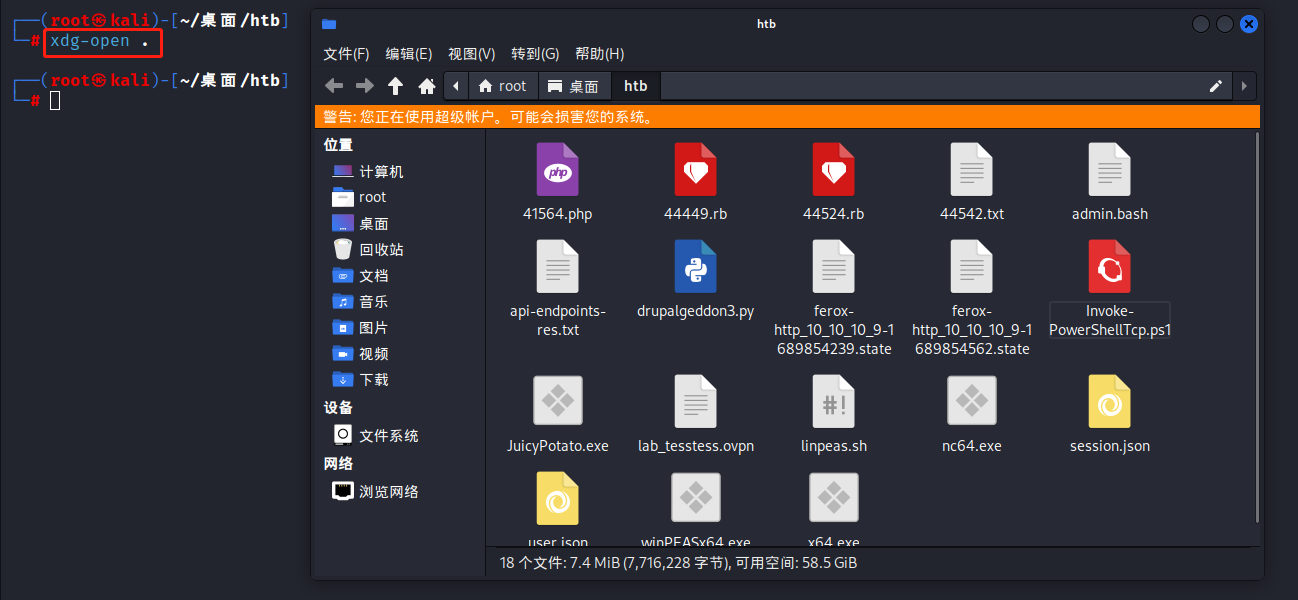This screenshot has width=1298, height=600.
Task: Click the vertical scrollbar of file view
Action: coord(1255,330)
